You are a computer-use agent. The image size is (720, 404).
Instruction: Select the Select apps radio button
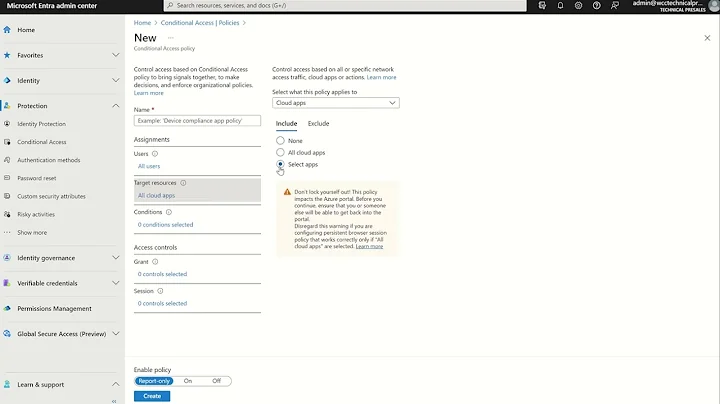pos(280,164)
